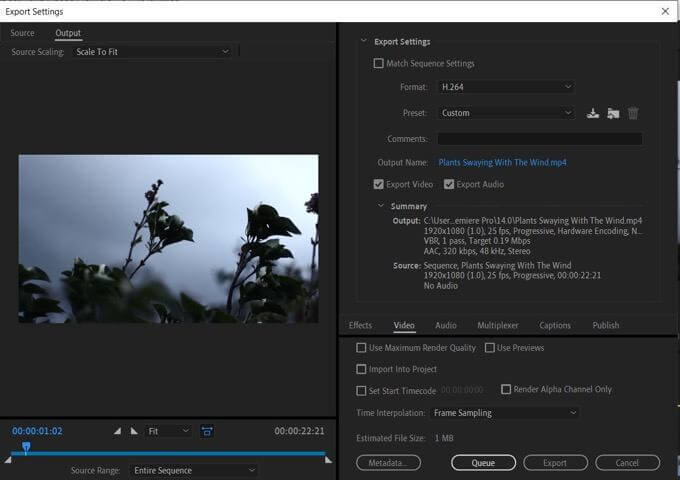
Task: Click the Import Preset folder icon
Action: [613, 113]
